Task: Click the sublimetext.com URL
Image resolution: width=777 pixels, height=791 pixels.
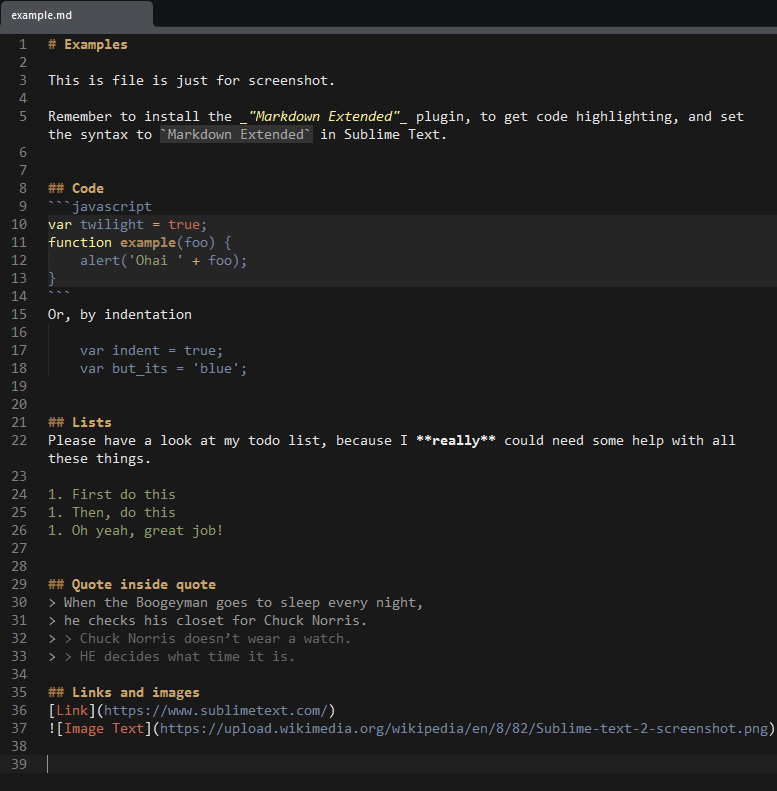Action: [216, 711]
